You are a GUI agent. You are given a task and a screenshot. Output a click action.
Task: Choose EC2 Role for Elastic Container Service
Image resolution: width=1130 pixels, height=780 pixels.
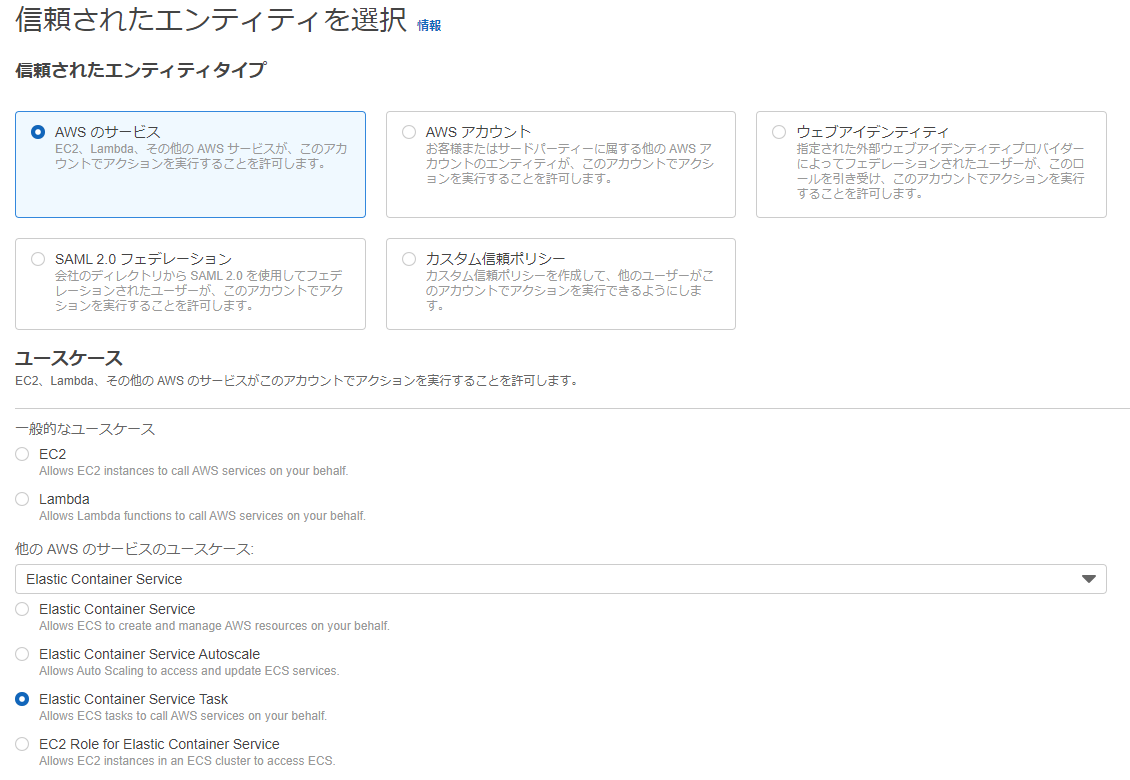22,744
